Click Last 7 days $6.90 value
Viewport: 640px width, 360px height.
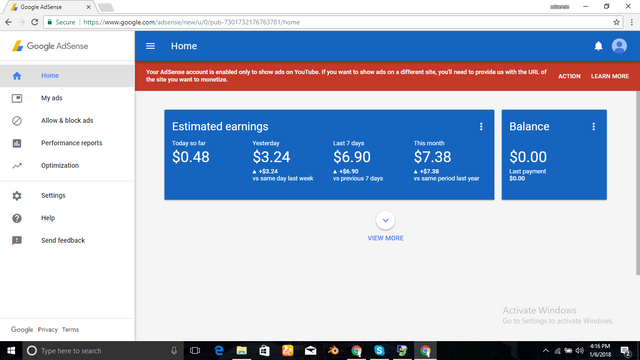click(x=352, y=157)
